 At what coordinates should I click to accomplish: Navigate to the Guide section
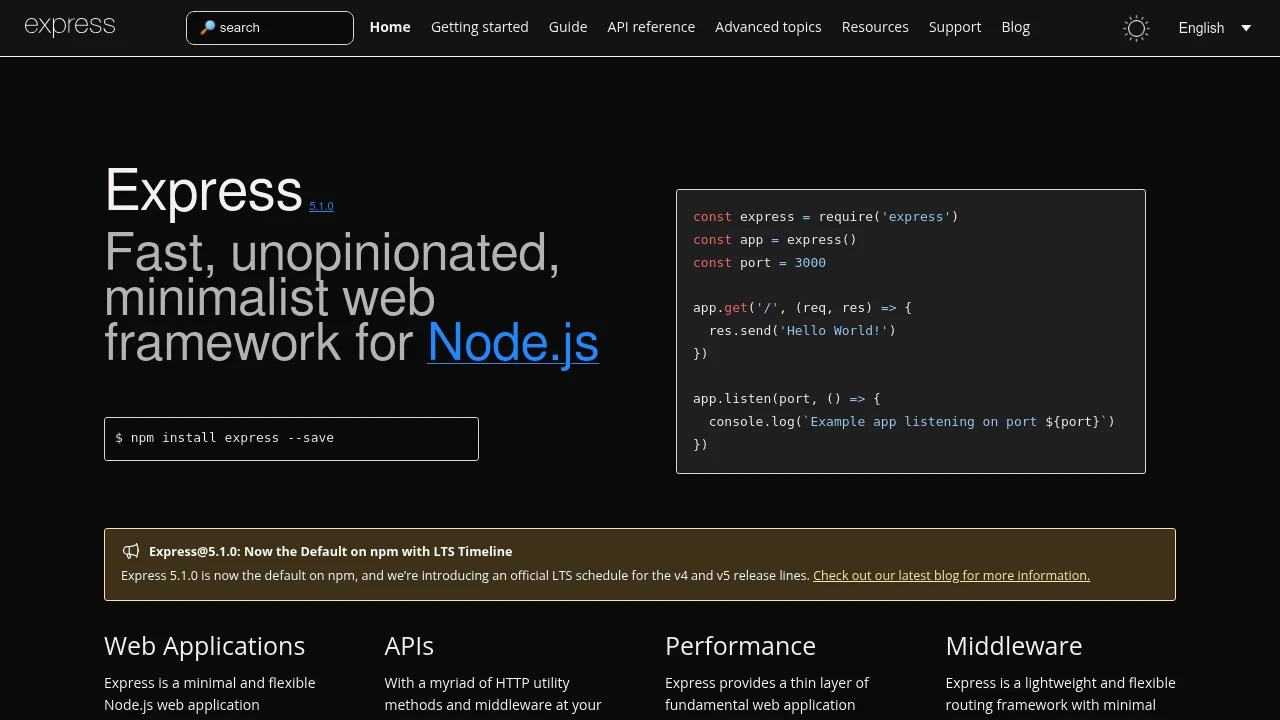point(568,27)
